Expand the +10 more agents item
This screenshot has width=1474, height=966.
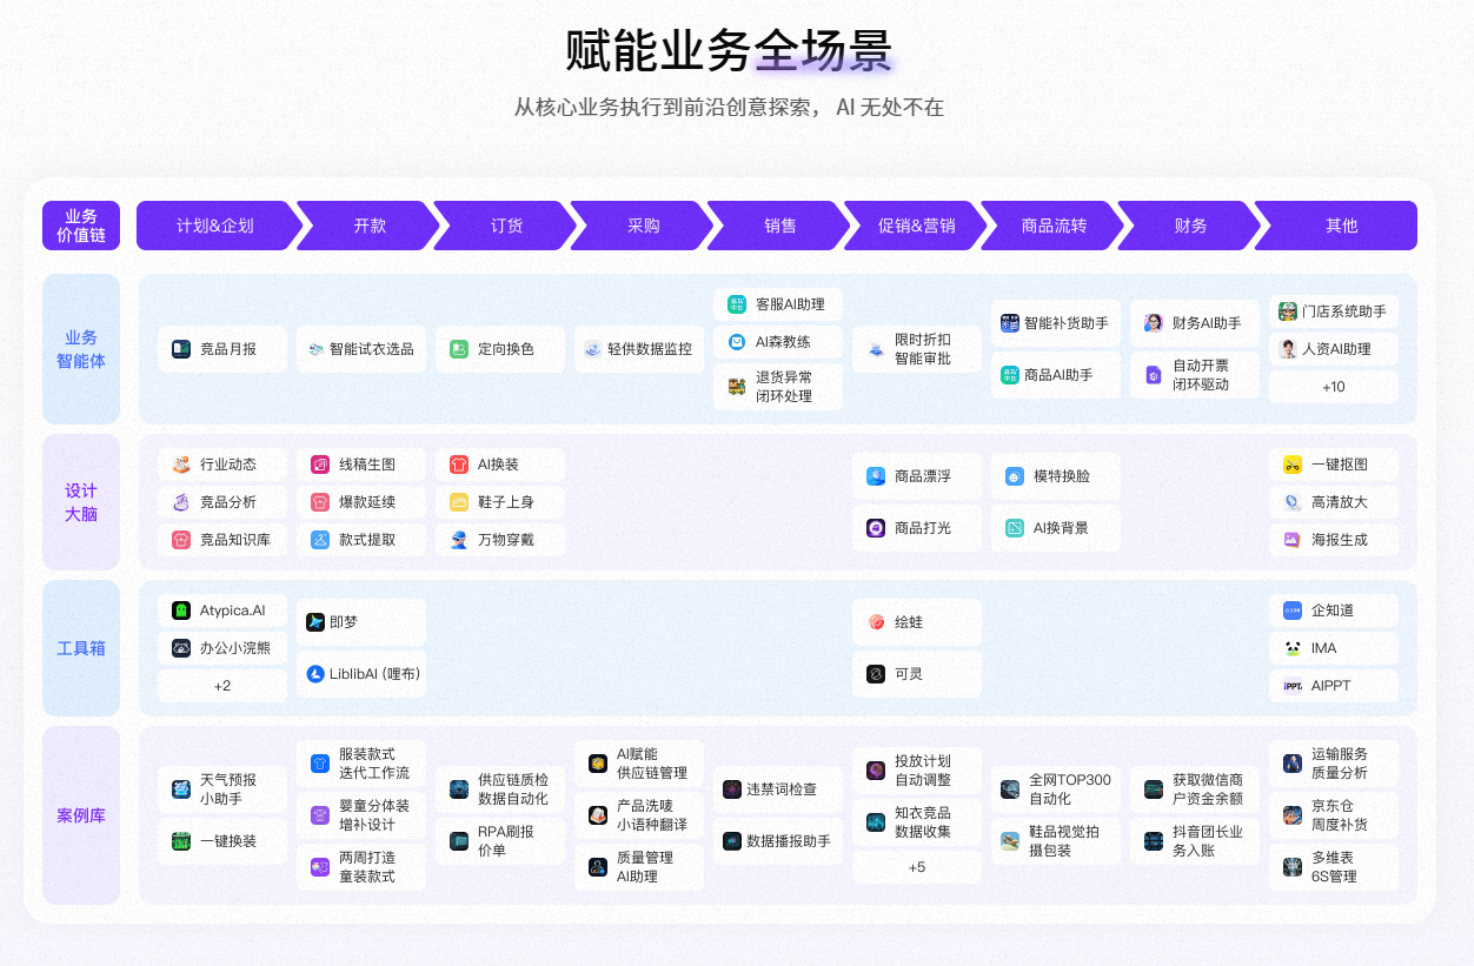1333,387
